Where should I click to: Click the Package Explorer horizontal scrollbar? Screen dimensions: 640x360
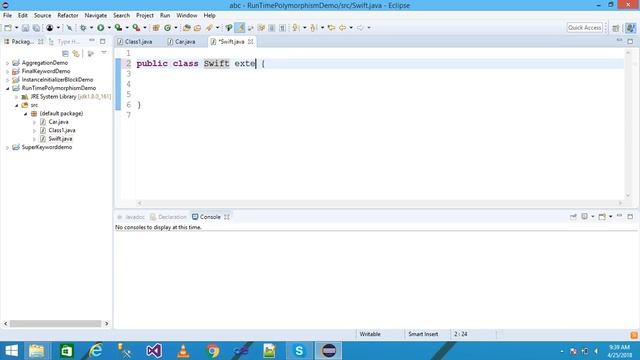point(56,324)
